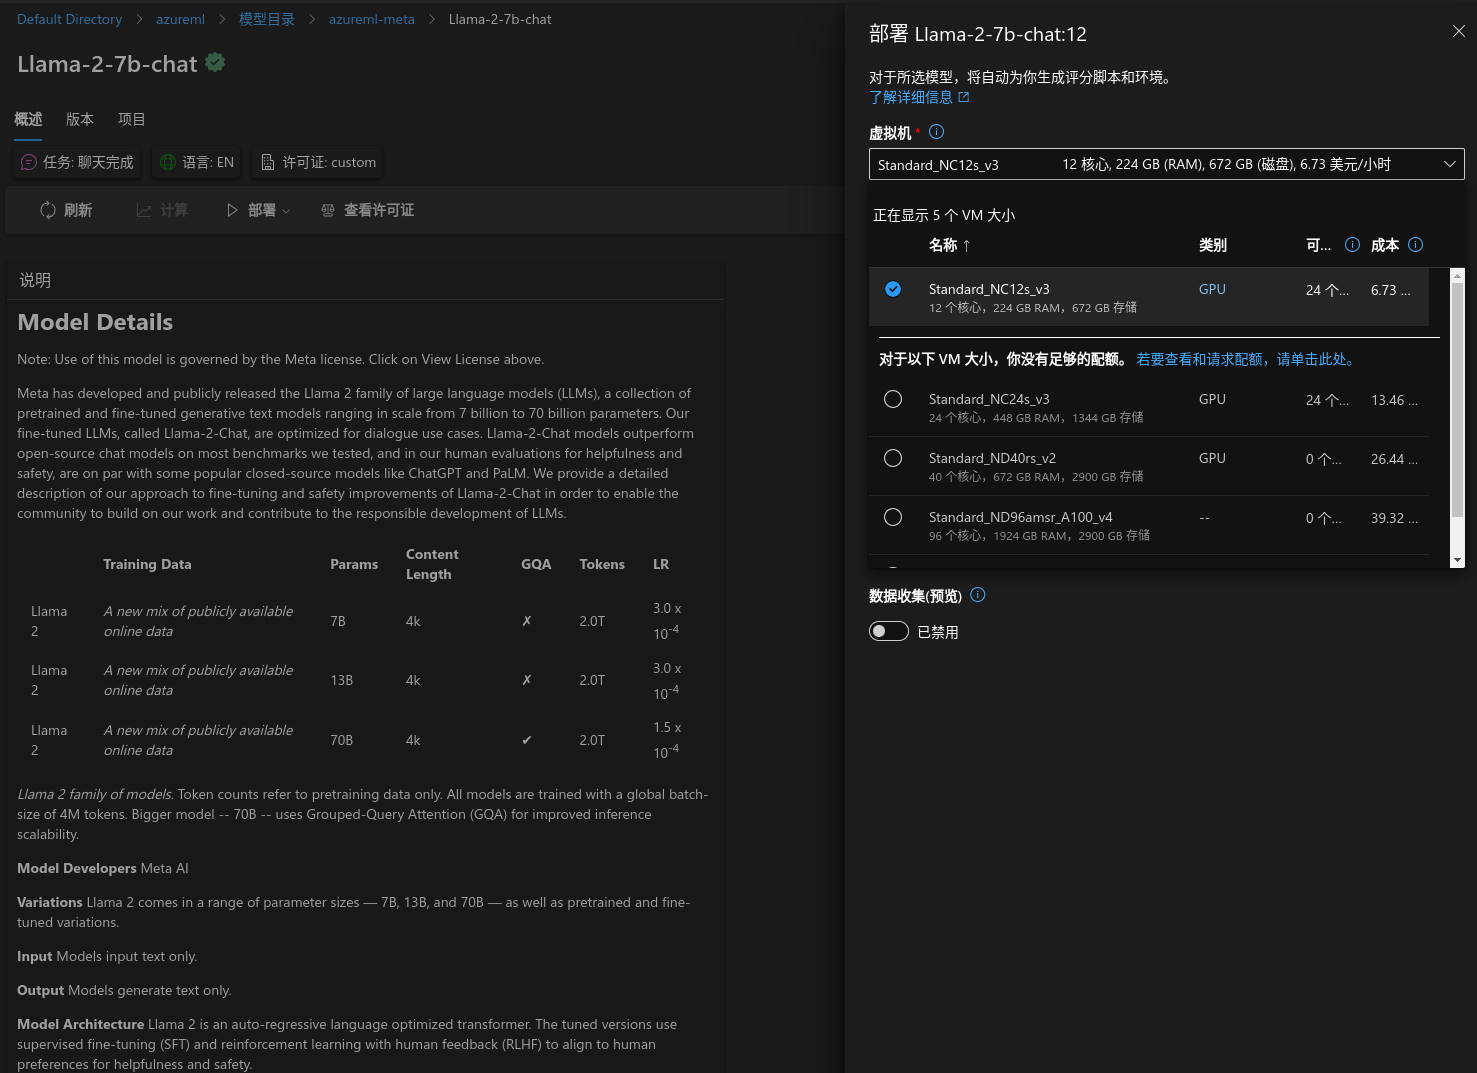Switch to the 项目 tab
Screen dimensions: 1477x1073
click(132, 119)
